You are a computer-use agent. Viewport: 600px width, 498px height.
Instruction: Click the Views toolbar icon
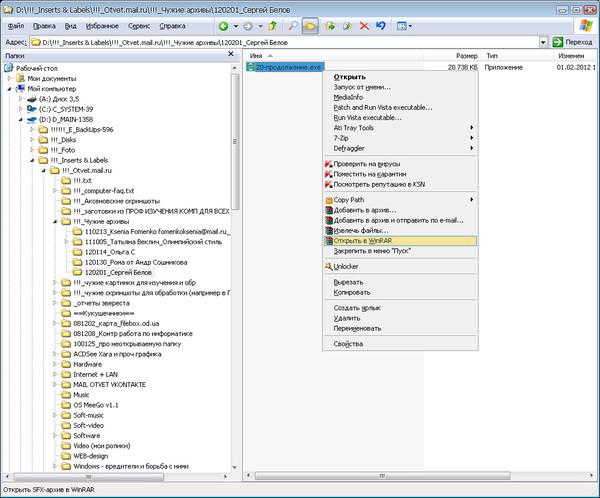coord(401,26)
